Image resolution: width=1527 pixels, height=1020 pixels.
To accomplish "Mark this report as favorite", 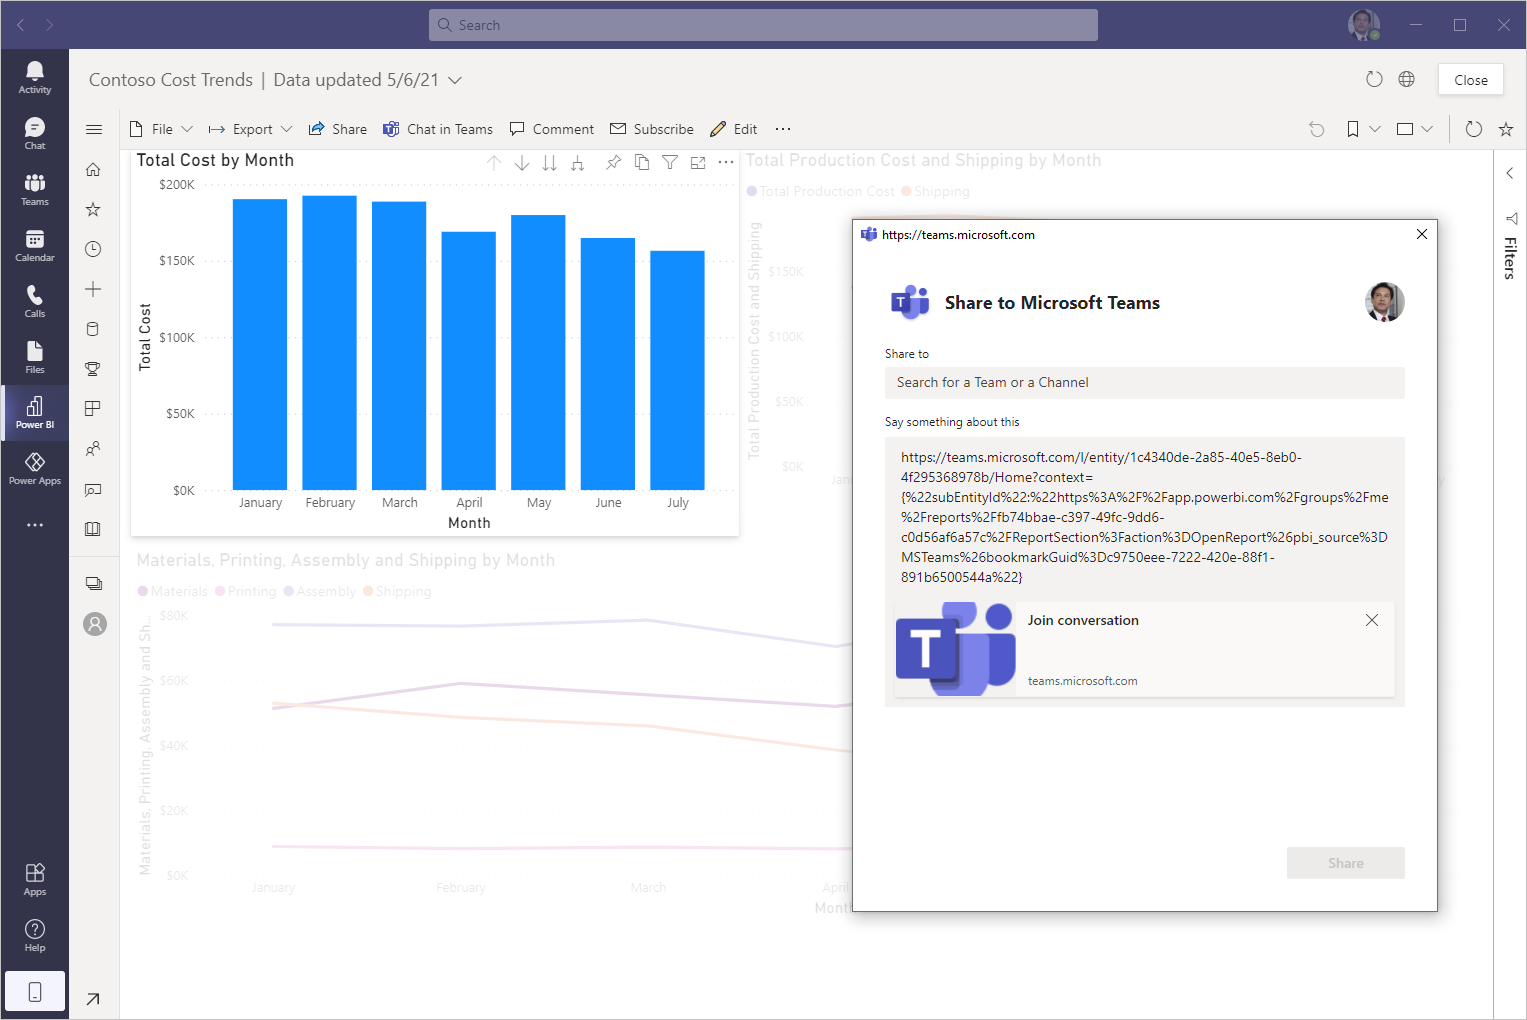I will [x=1505, y=129].
